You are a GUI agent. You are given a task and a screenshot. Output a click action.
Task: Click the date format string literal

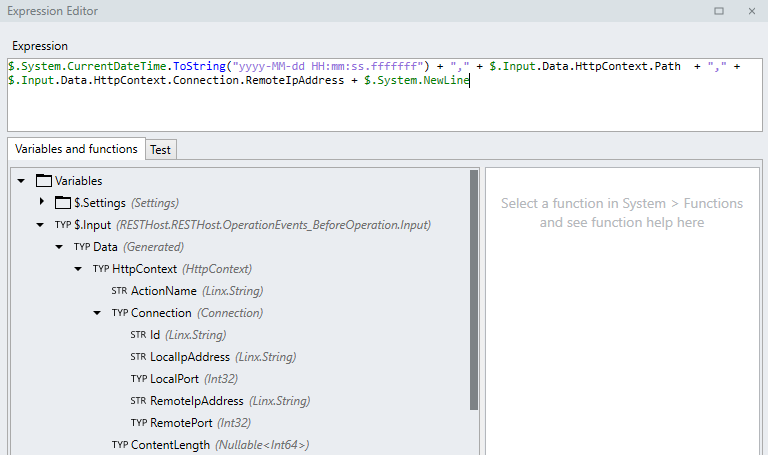coord(328,66)
